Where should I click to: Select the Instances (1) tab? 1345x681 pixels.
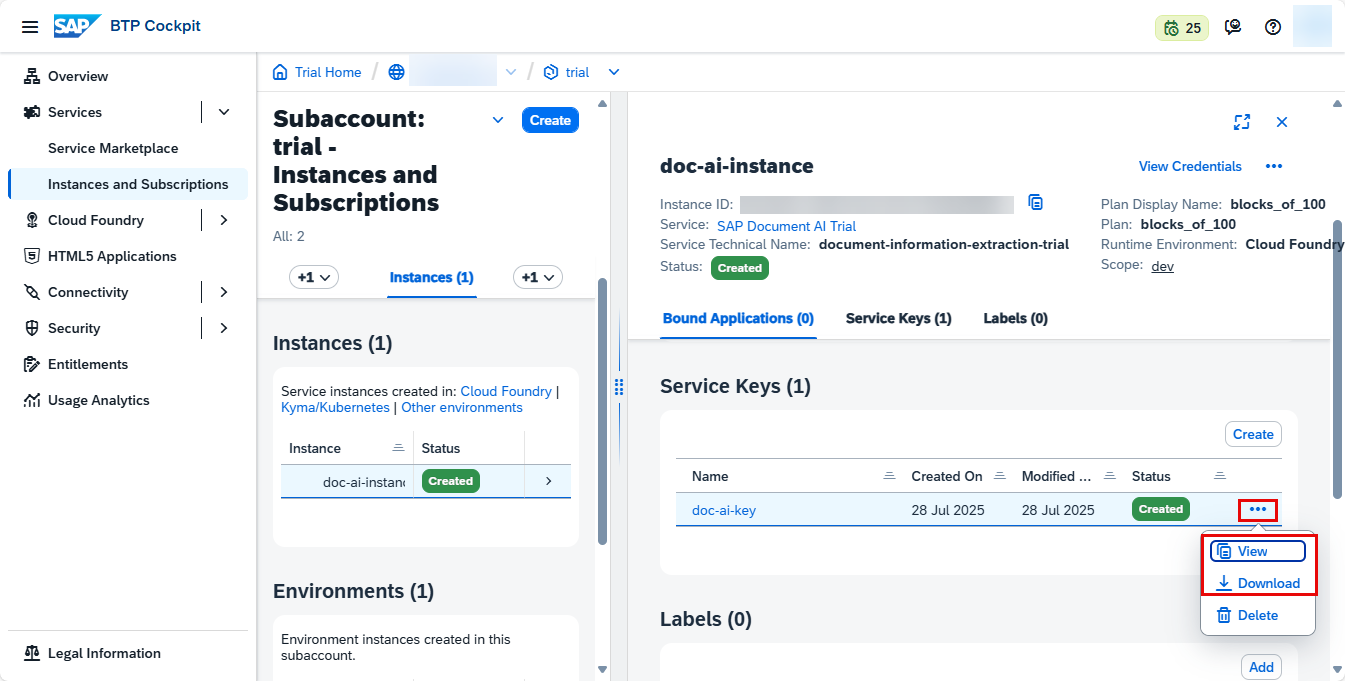coord(432,277)
